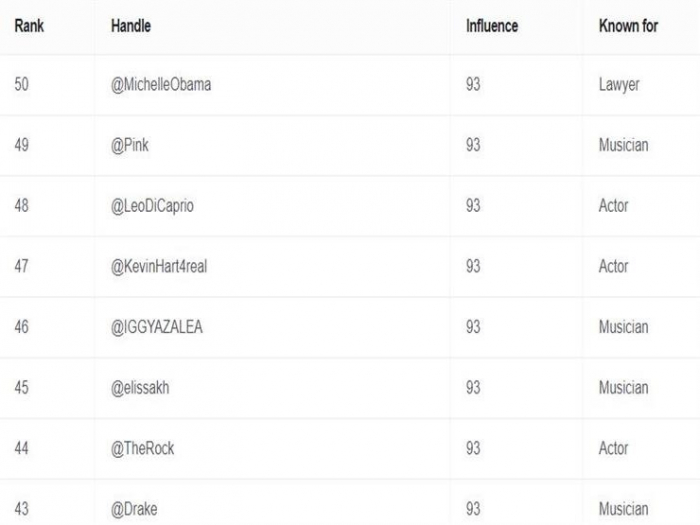Select influence score 93 for @IGGYAZALEA
The width and height of the screenshot is (700, 525).
click(x=473, y=327)
